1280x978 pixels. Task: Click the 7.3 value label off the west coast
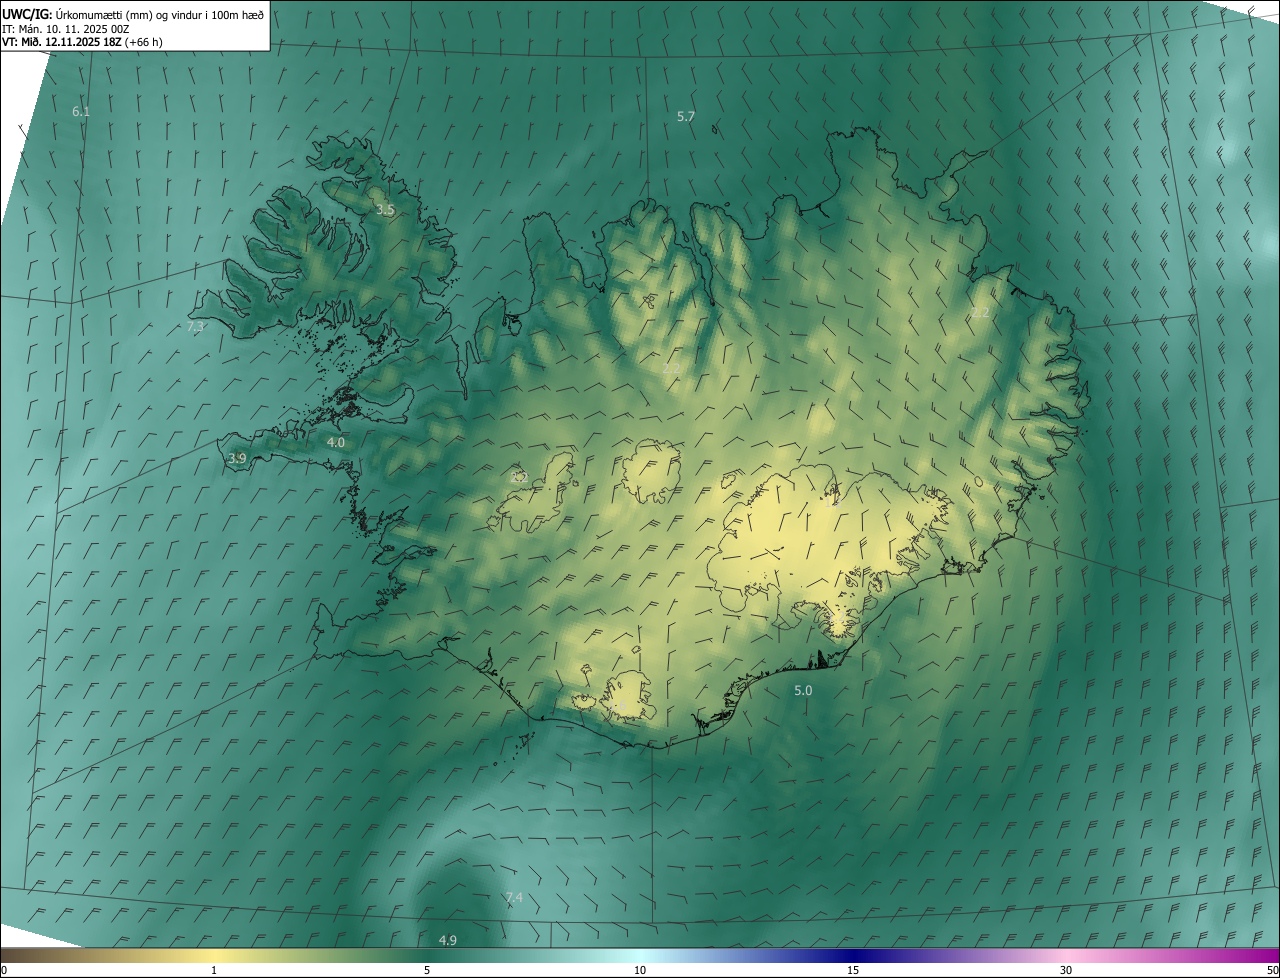[x=196, y=327]
